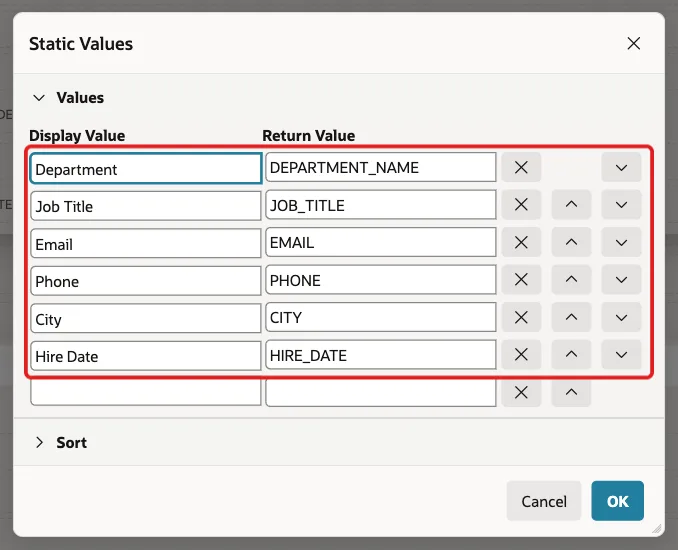Focus the Department display value field
This screenshot has width=678, height=550.
146,168
